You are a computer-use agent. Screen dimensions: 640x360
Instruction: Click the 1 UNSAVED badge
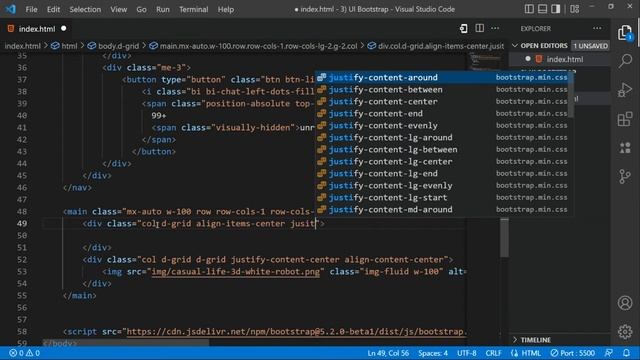point(590,46)
